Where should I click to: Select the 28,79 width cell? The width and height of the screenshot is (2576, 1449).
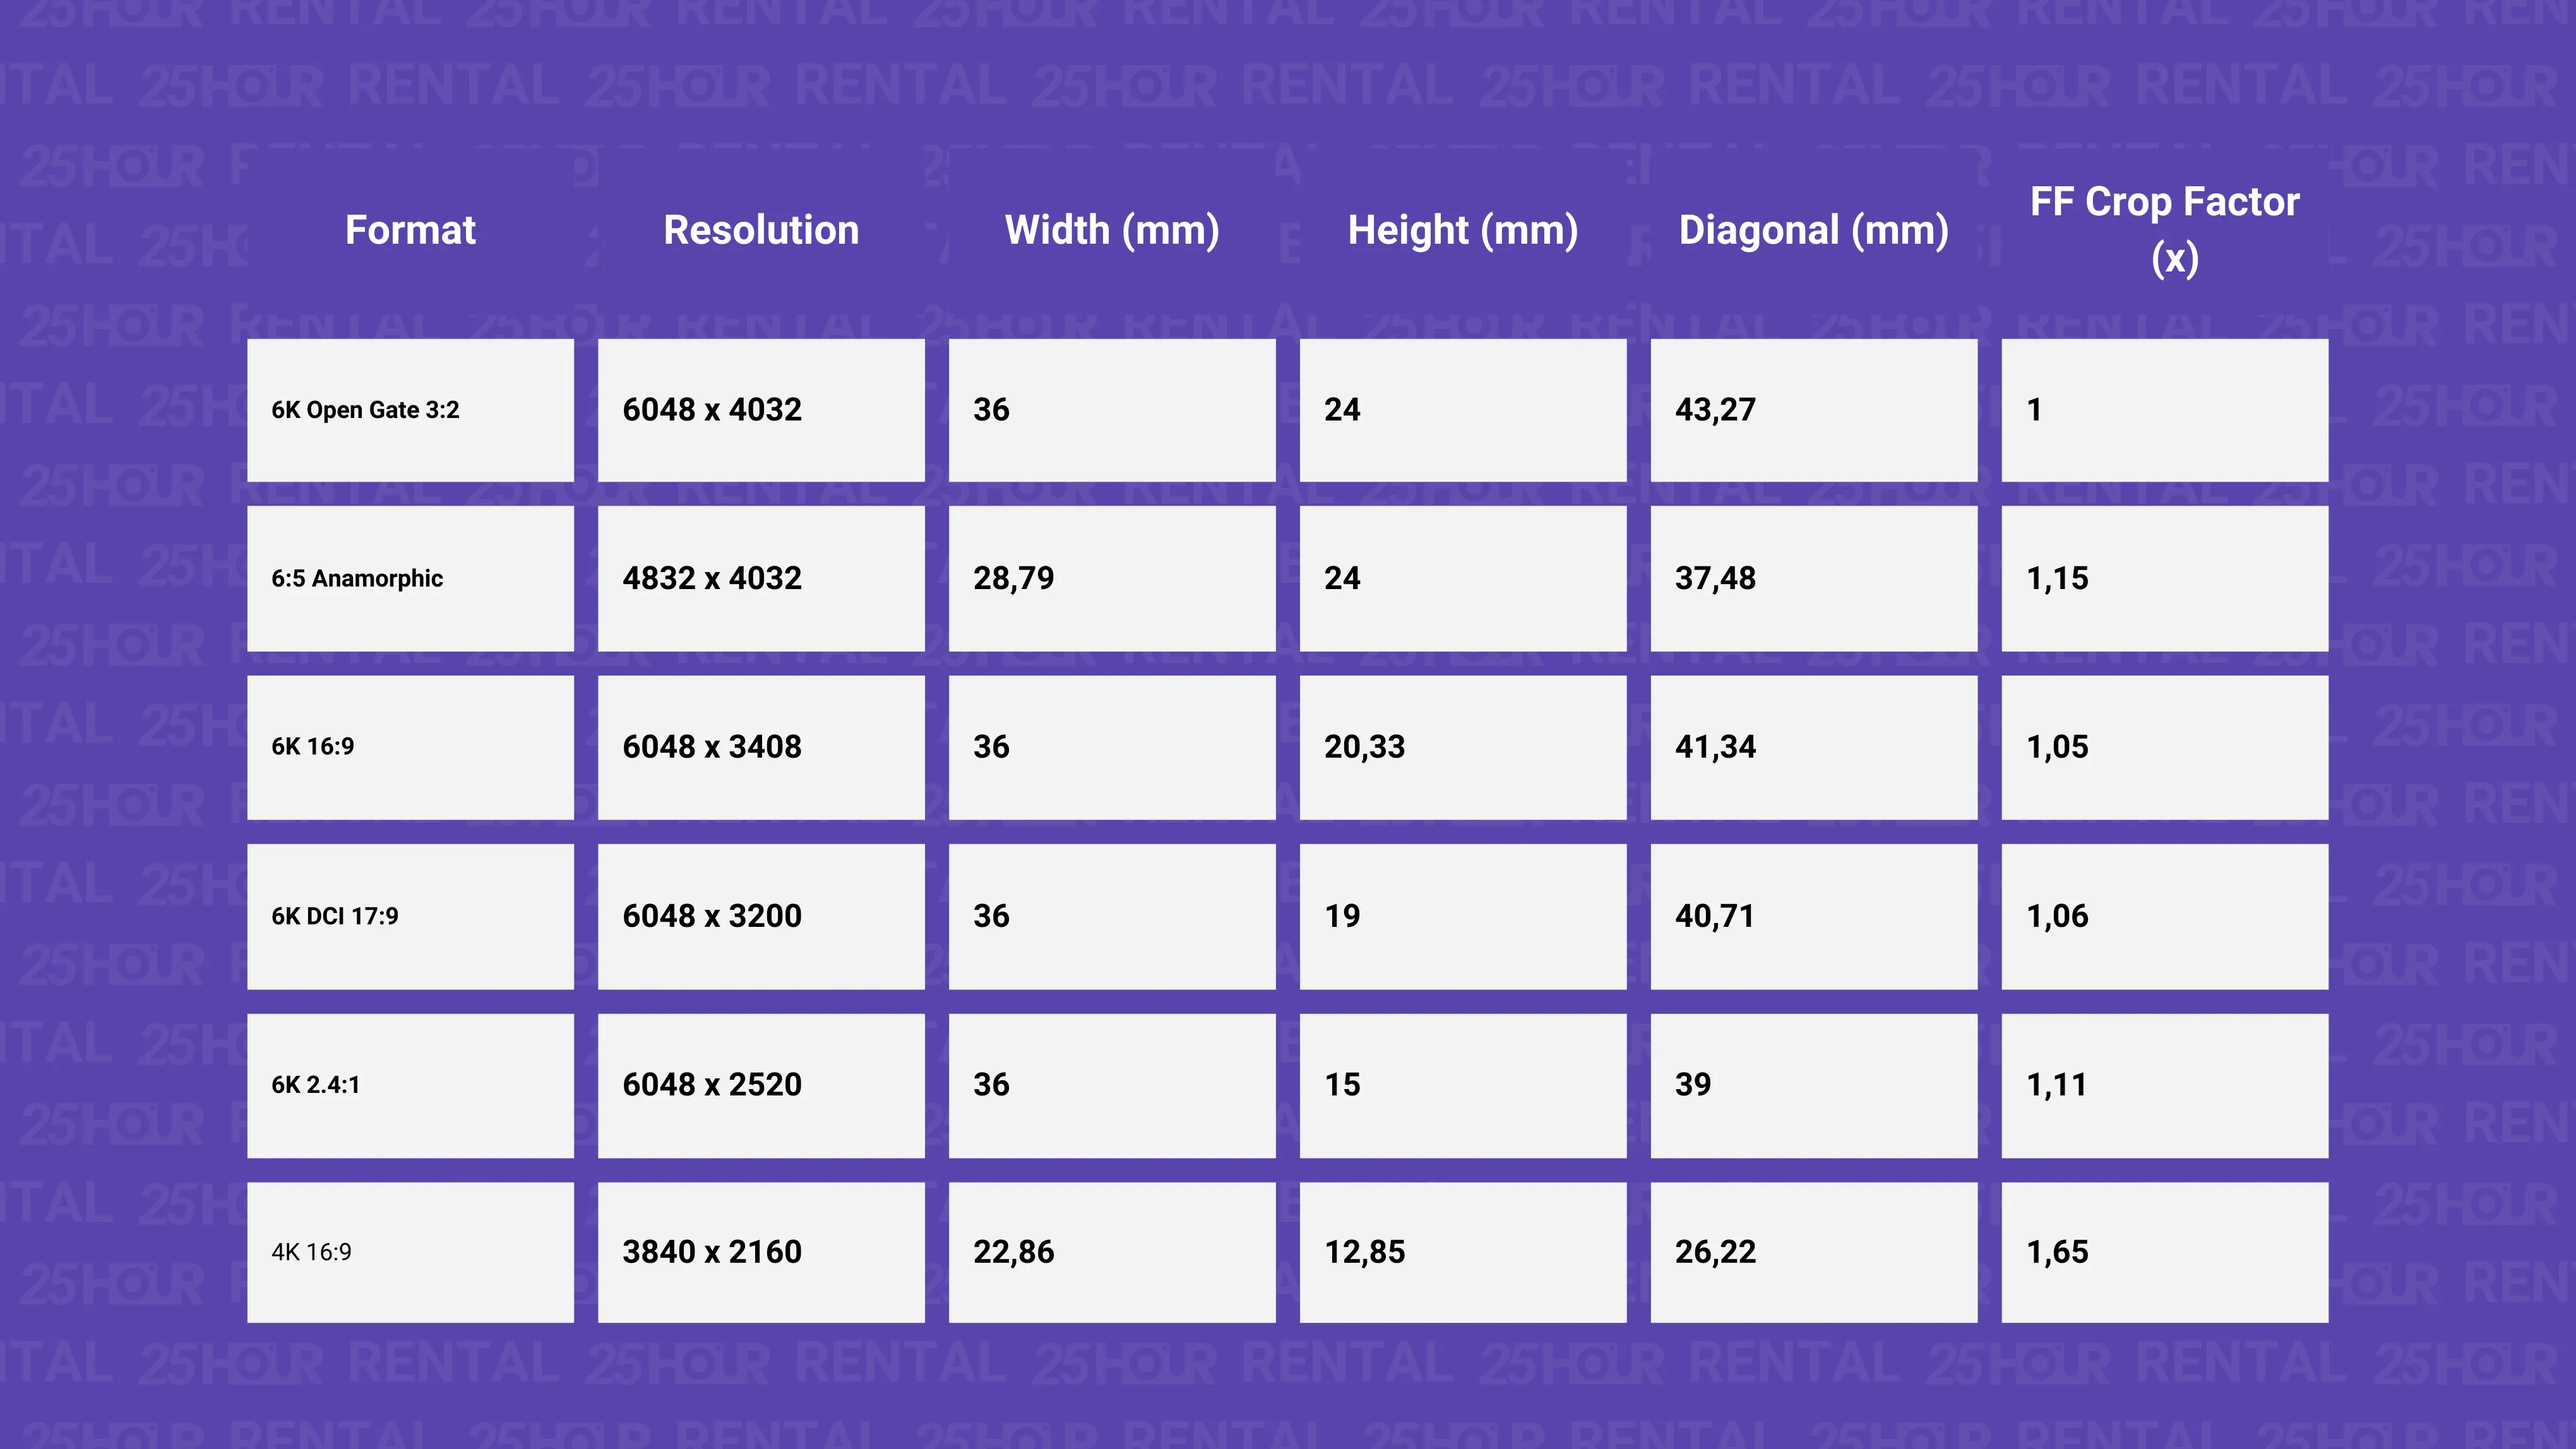tap(1112, 578)
